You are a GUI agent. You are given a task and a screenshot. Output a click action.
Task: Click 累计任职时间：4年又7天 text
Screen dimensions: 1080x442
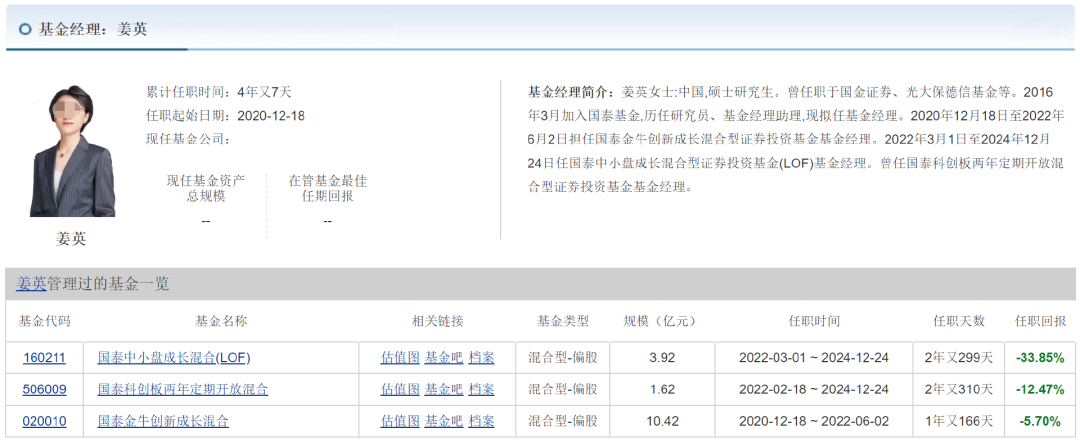pyautogui.click(x=218, y=92)
